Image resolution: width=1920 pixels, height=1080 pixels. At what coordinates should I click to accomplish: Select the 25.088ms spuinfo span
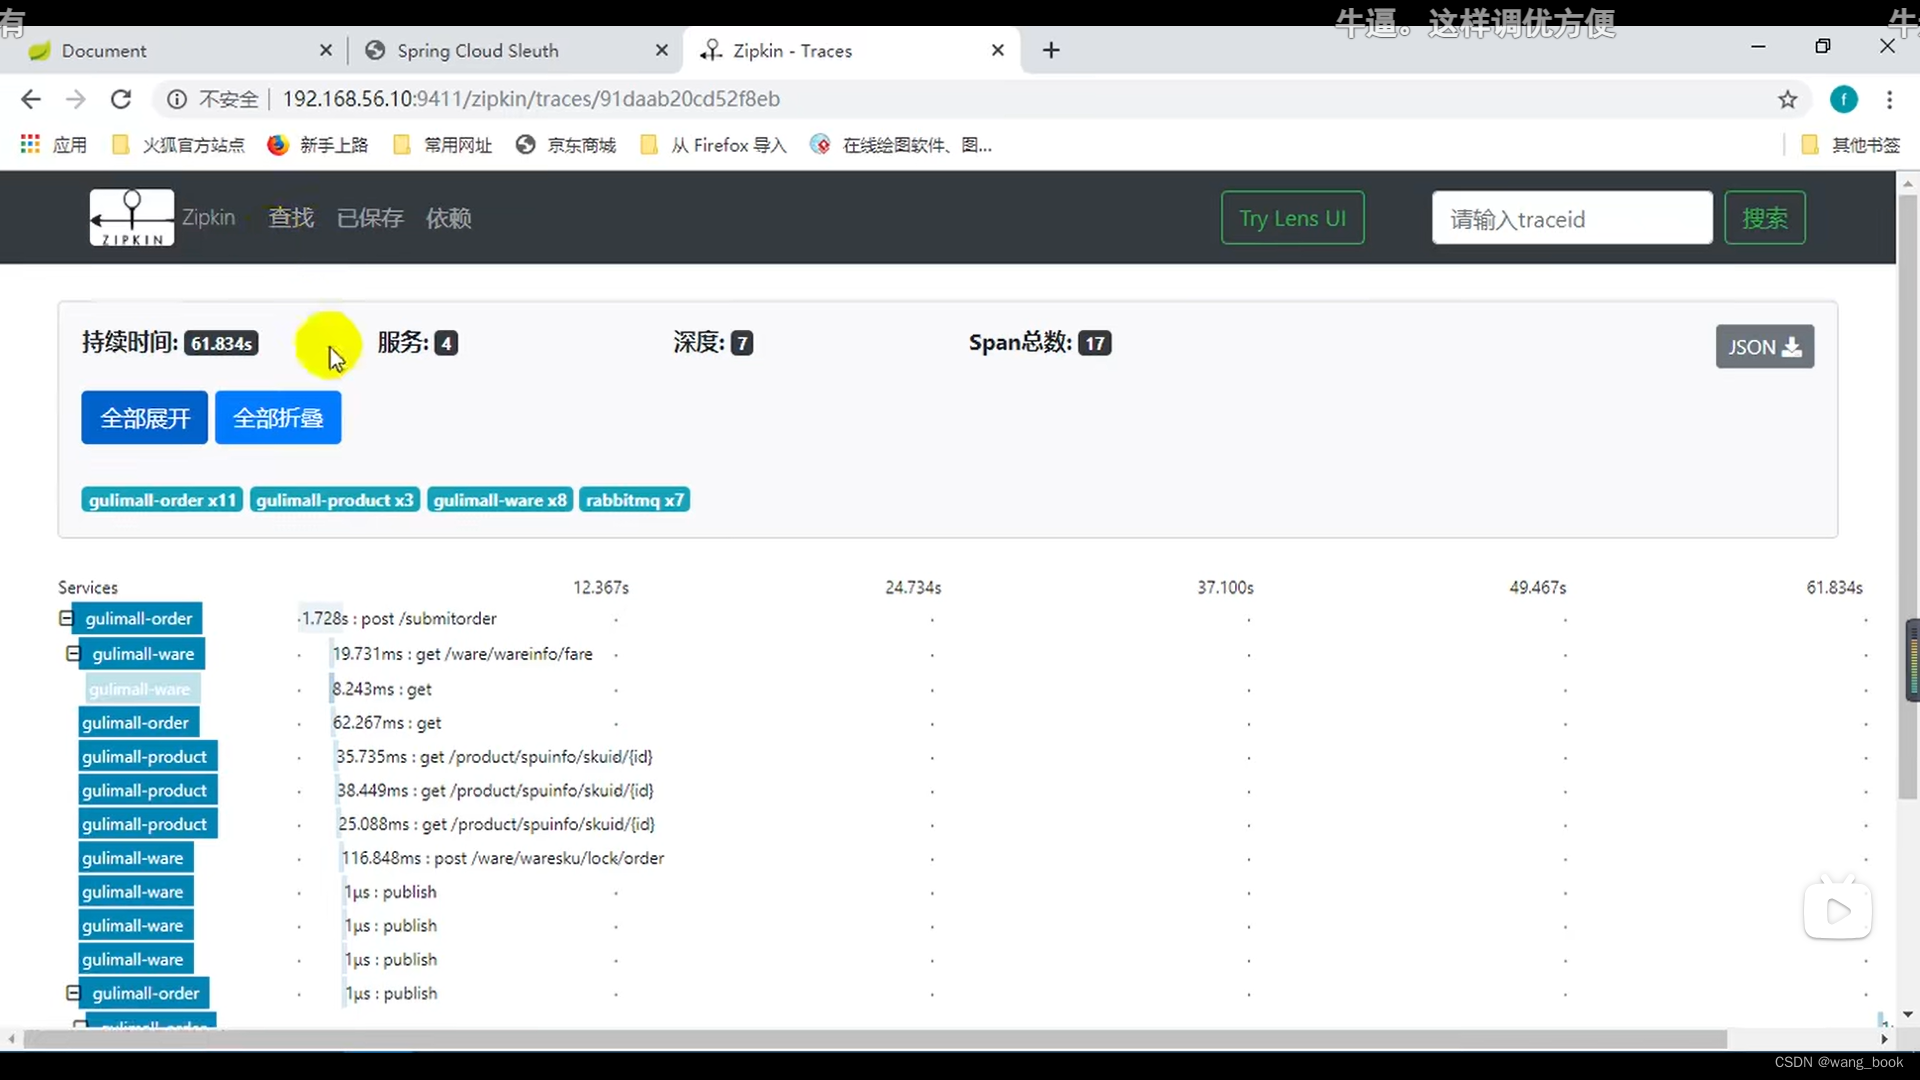click(496, 825)
